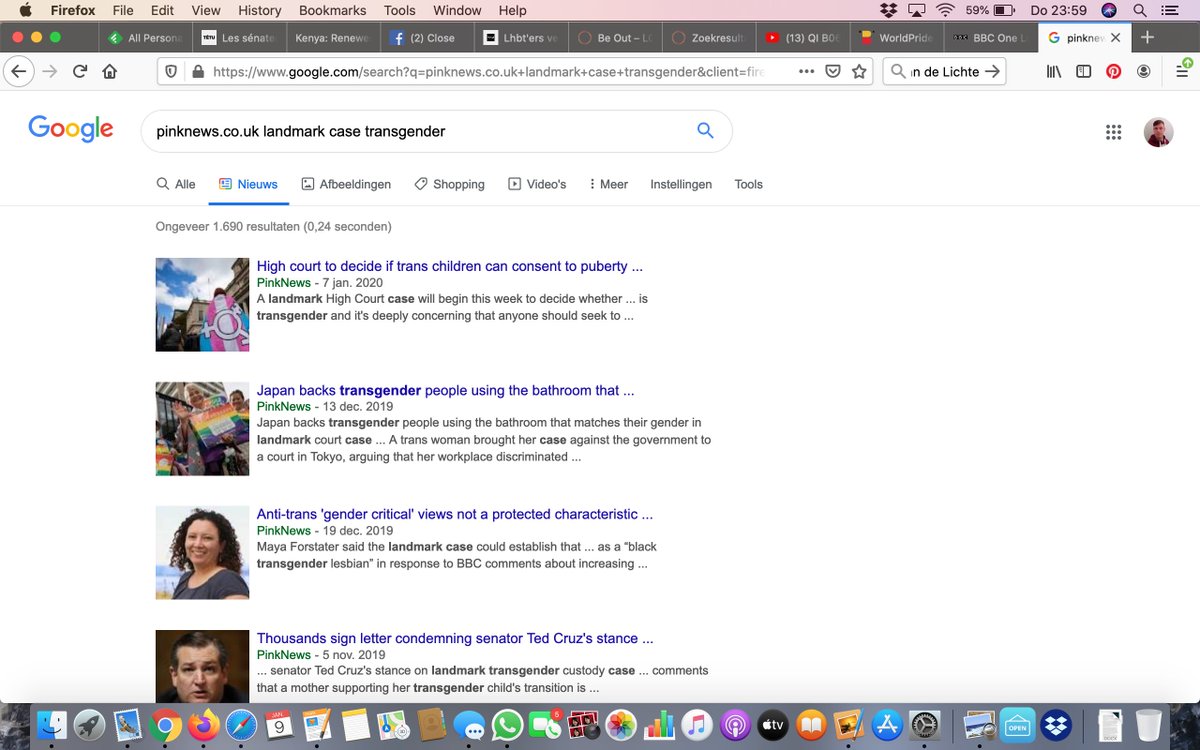
Task: Open Firefox Library icon
Action: coord(1054,72)
